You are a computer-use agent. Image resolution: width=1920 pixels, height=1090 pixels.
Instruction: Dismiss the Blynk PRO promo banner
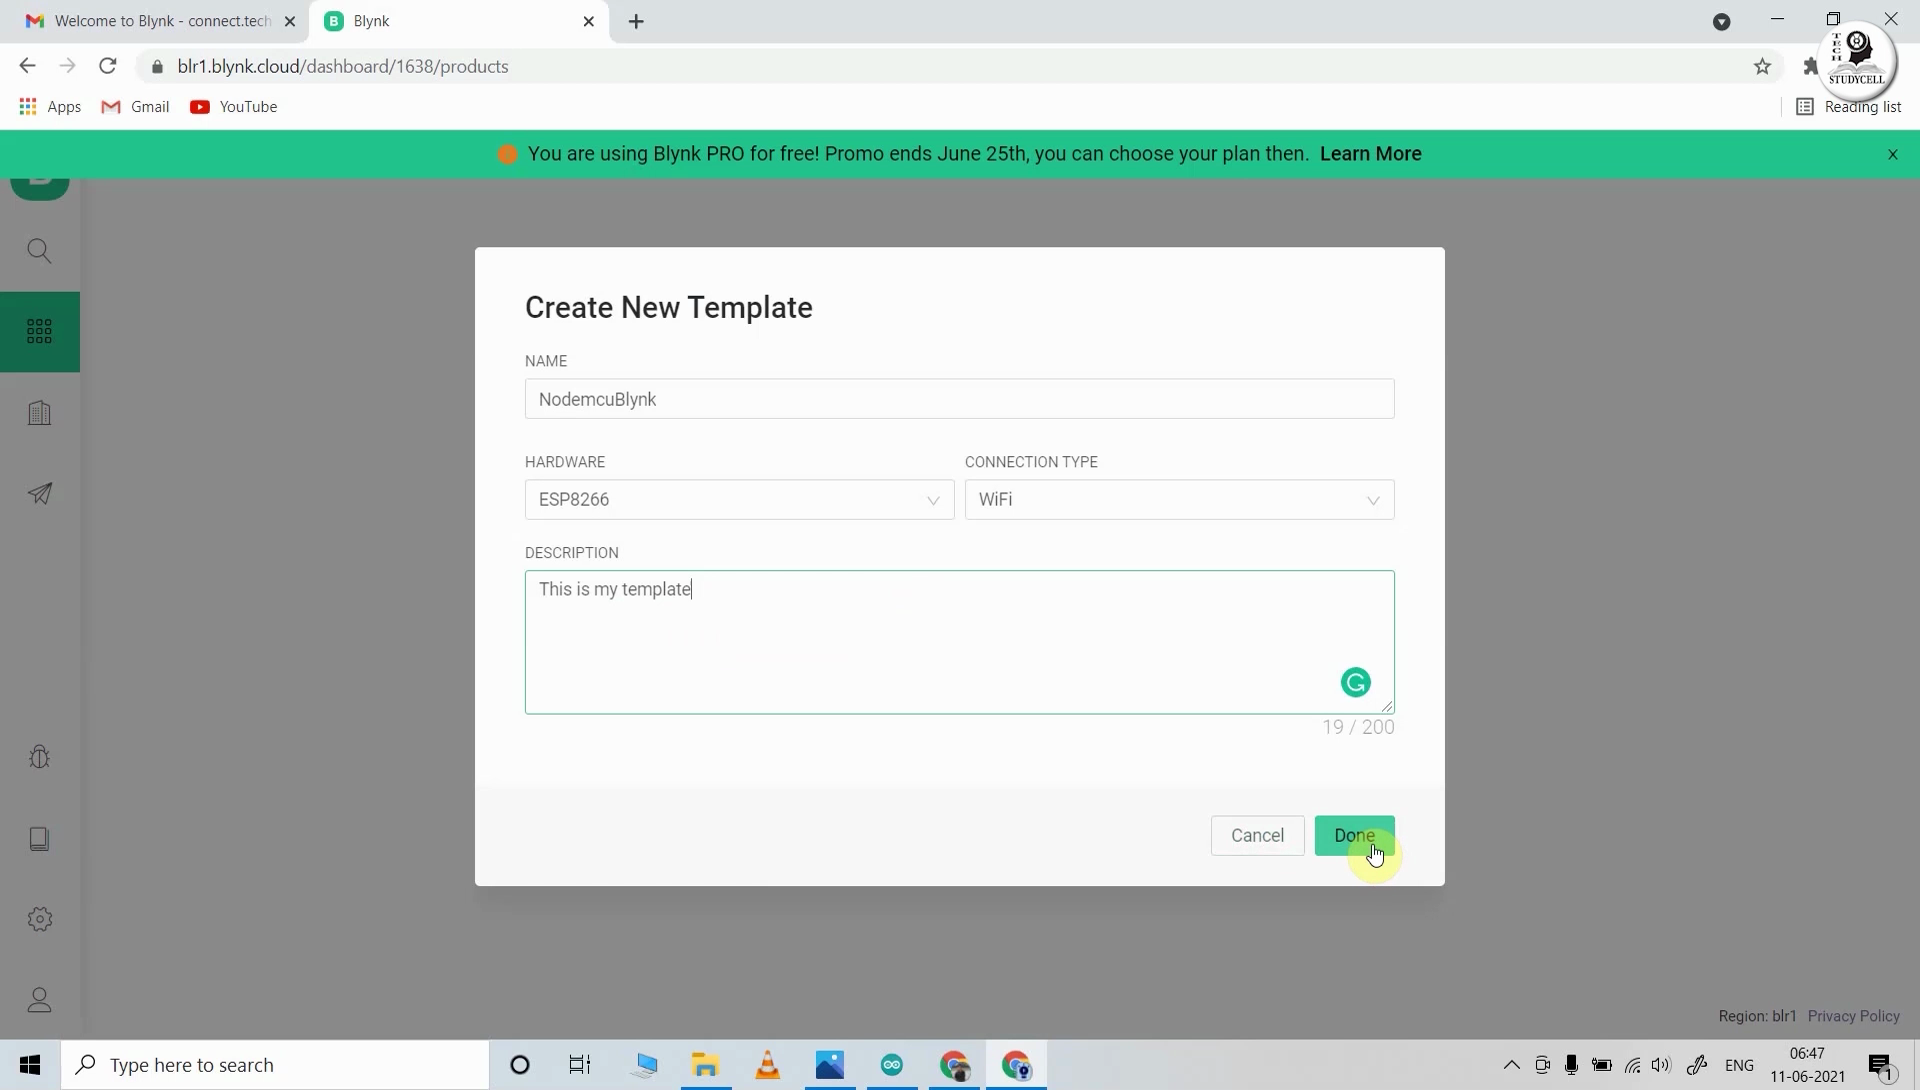[1892, 154]
